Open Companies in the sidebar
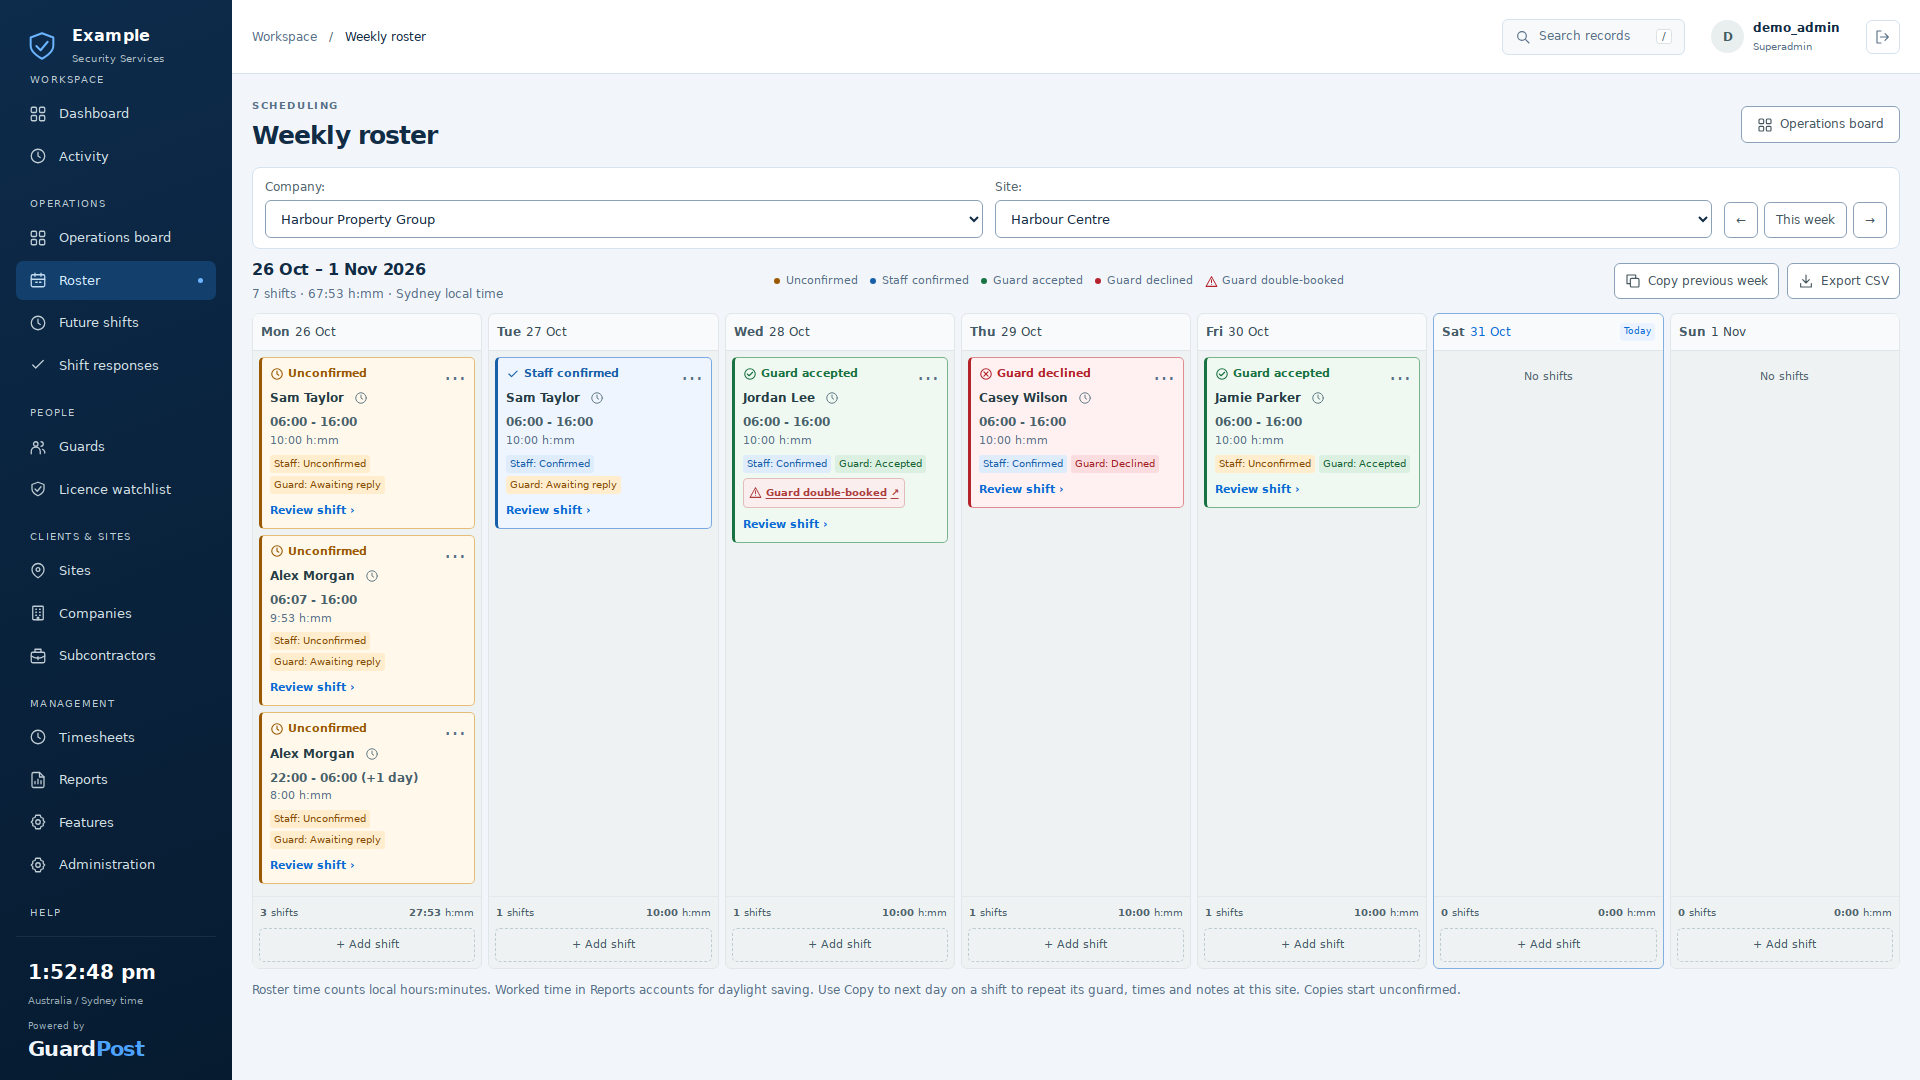 pyautogui.click(x=116, y=614)
